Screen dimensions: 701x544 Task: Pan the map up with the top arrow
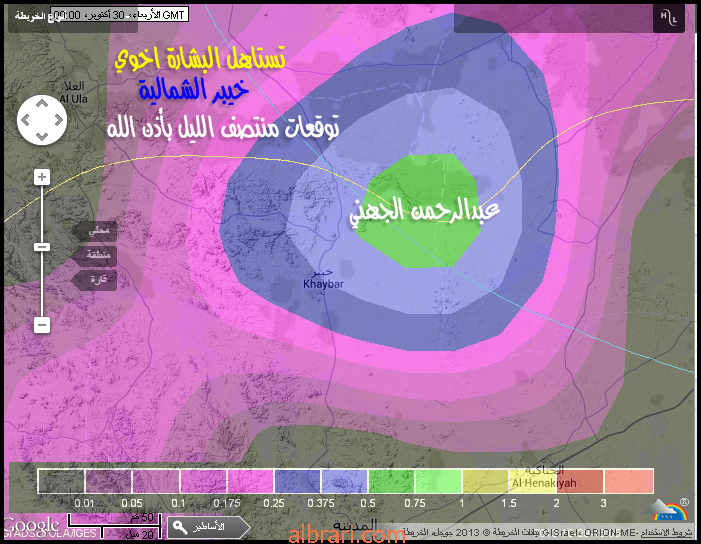42,104
